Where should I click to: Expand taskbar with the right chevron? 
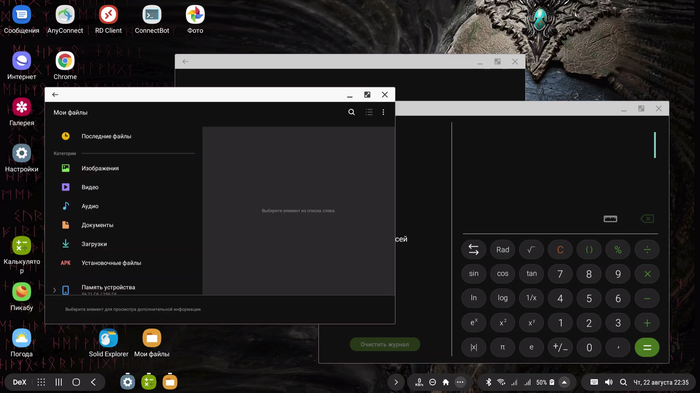(x=396, y=382)
